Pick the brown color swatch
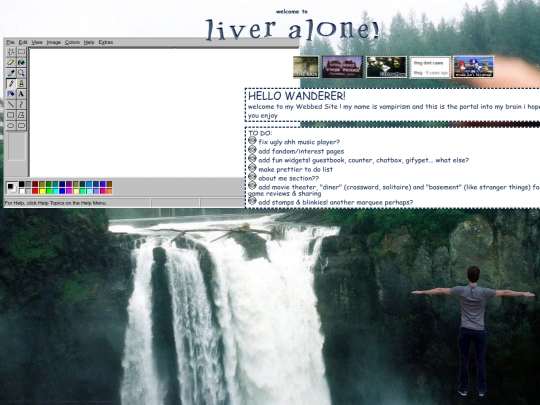 pyautogui.click(x=110, y=184)
